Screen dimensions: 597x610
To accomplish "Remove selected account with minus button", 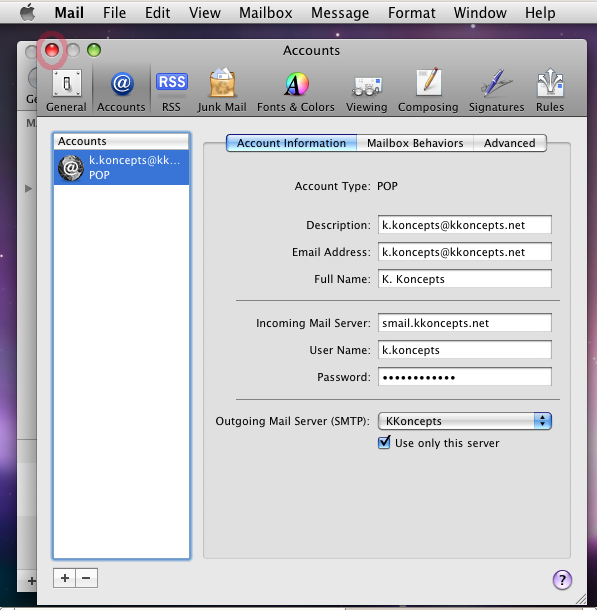I will tap(87, 578).
